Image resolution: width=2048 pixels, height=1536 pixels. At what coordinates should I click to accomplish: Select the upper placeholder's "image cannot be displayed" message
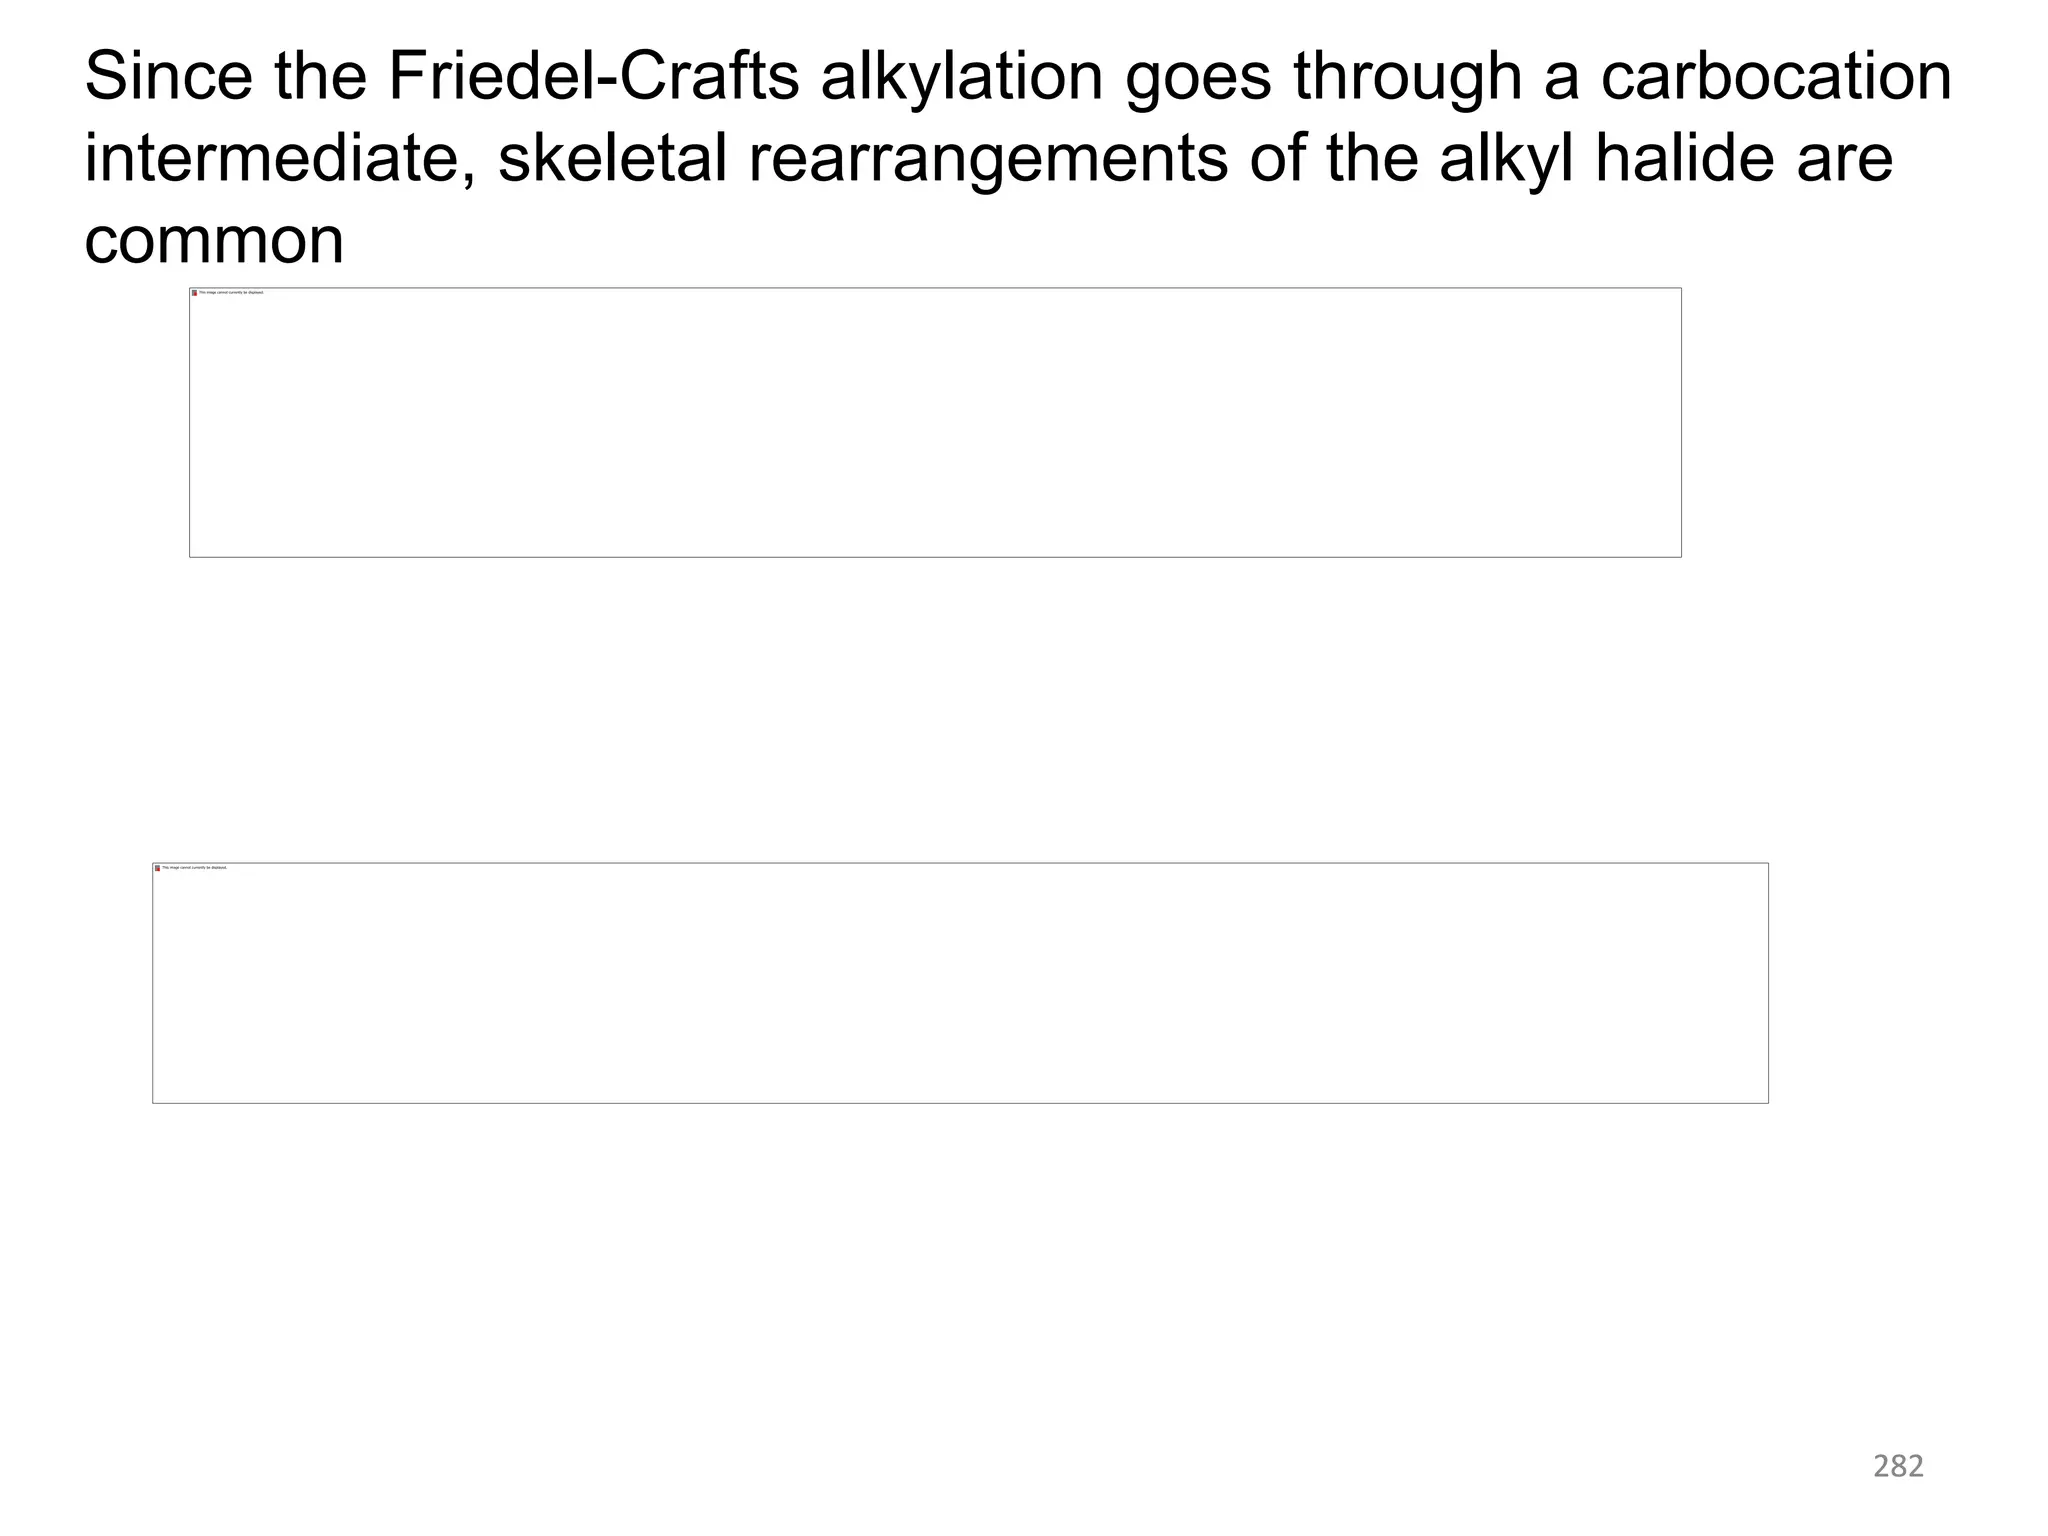[x=232, y=293]
